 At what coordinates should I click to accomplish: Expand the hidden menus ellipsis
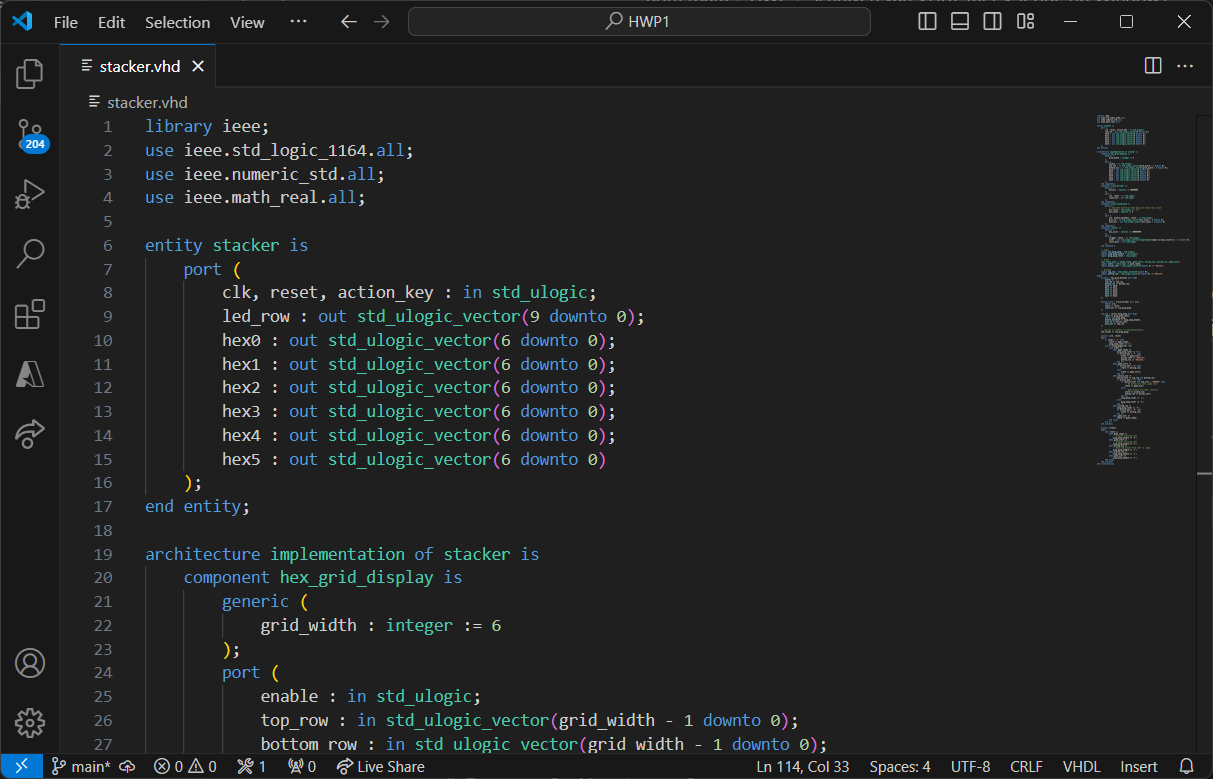(298, 22)
